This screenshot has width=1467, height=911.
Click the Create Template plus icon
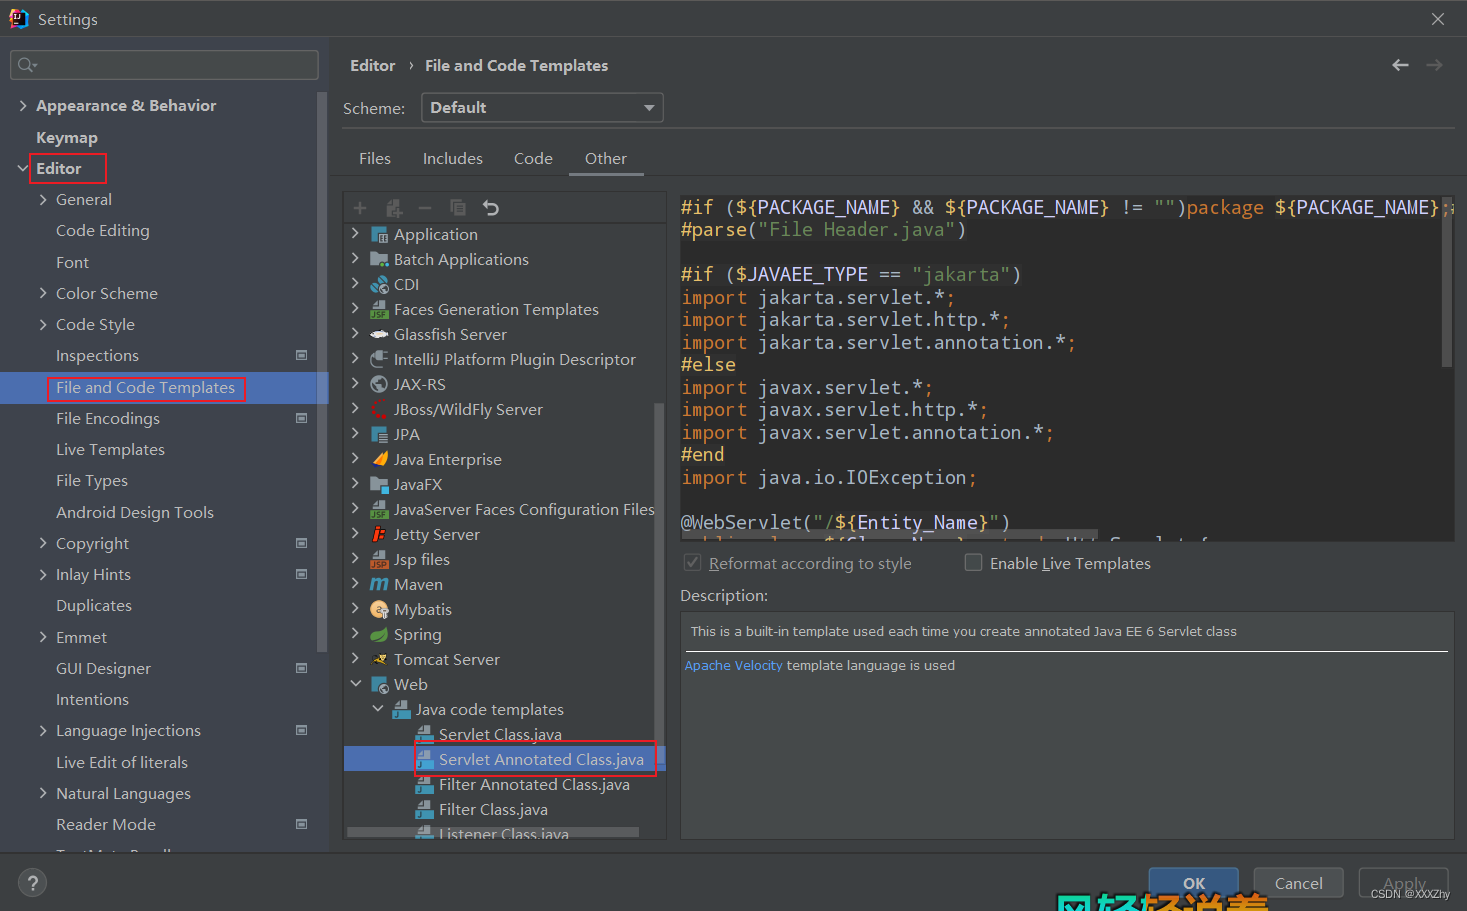point(360,207)
